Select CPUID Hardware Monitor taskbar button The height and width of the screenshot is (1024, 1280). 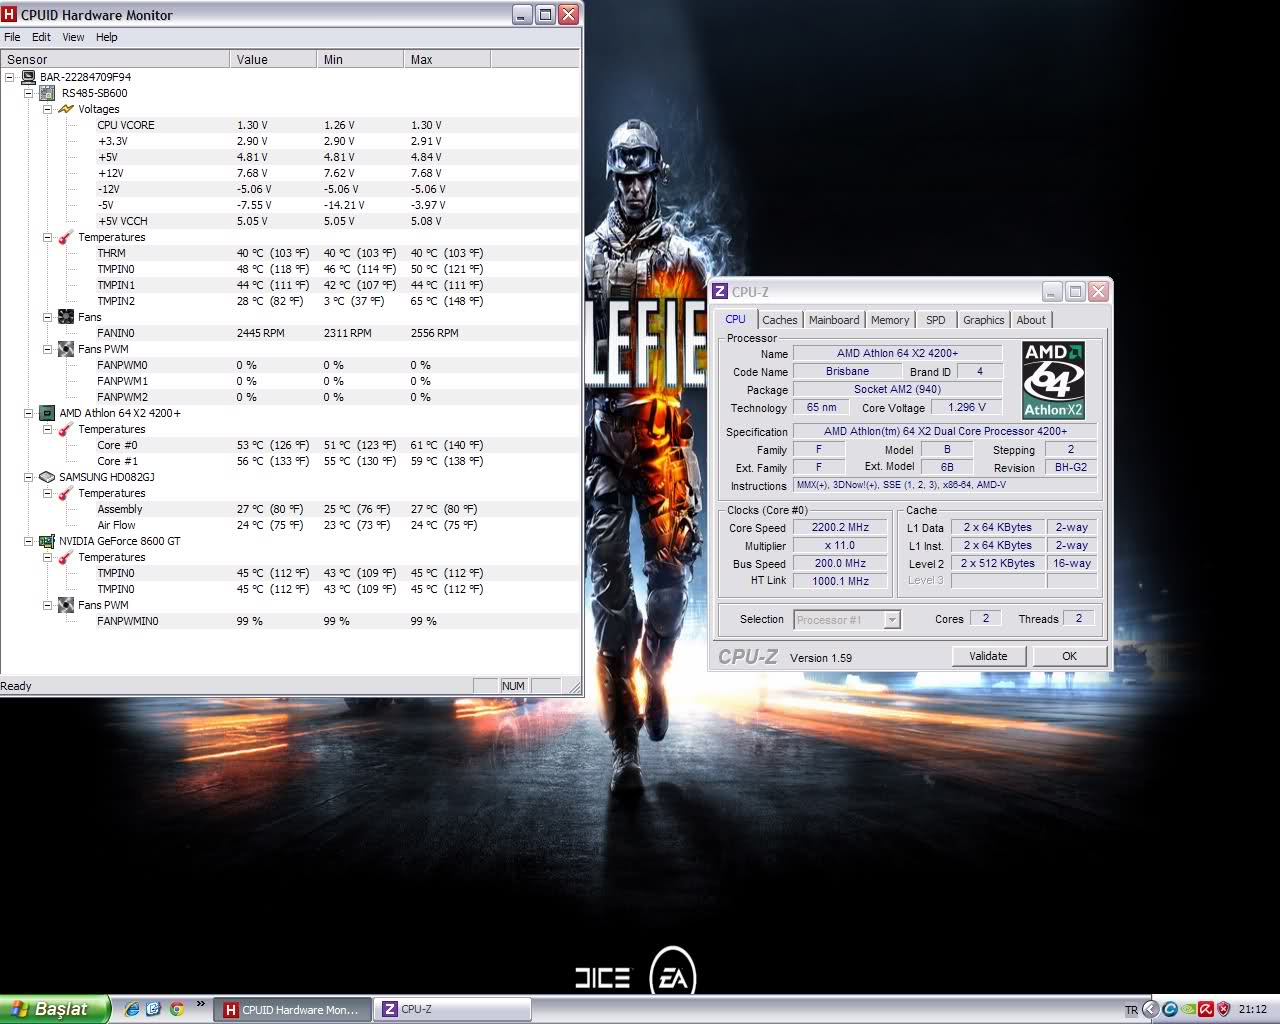tap(293, 1010)
